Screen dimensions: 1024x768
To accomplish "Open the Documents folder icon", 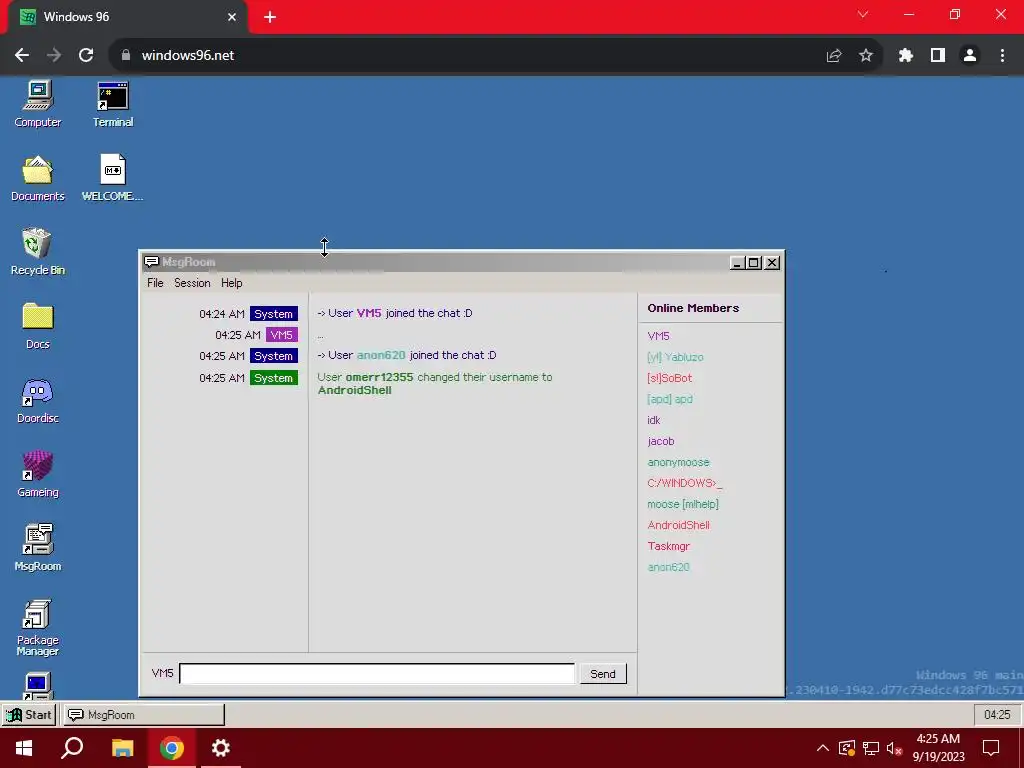I will tap(38, 178).
